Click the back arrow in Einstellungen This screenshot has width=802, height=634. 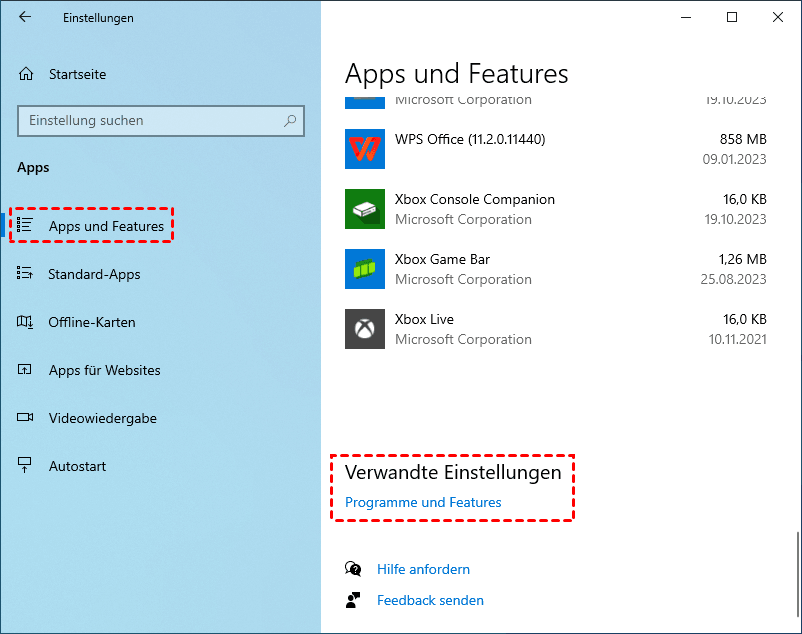click(24, 17)
